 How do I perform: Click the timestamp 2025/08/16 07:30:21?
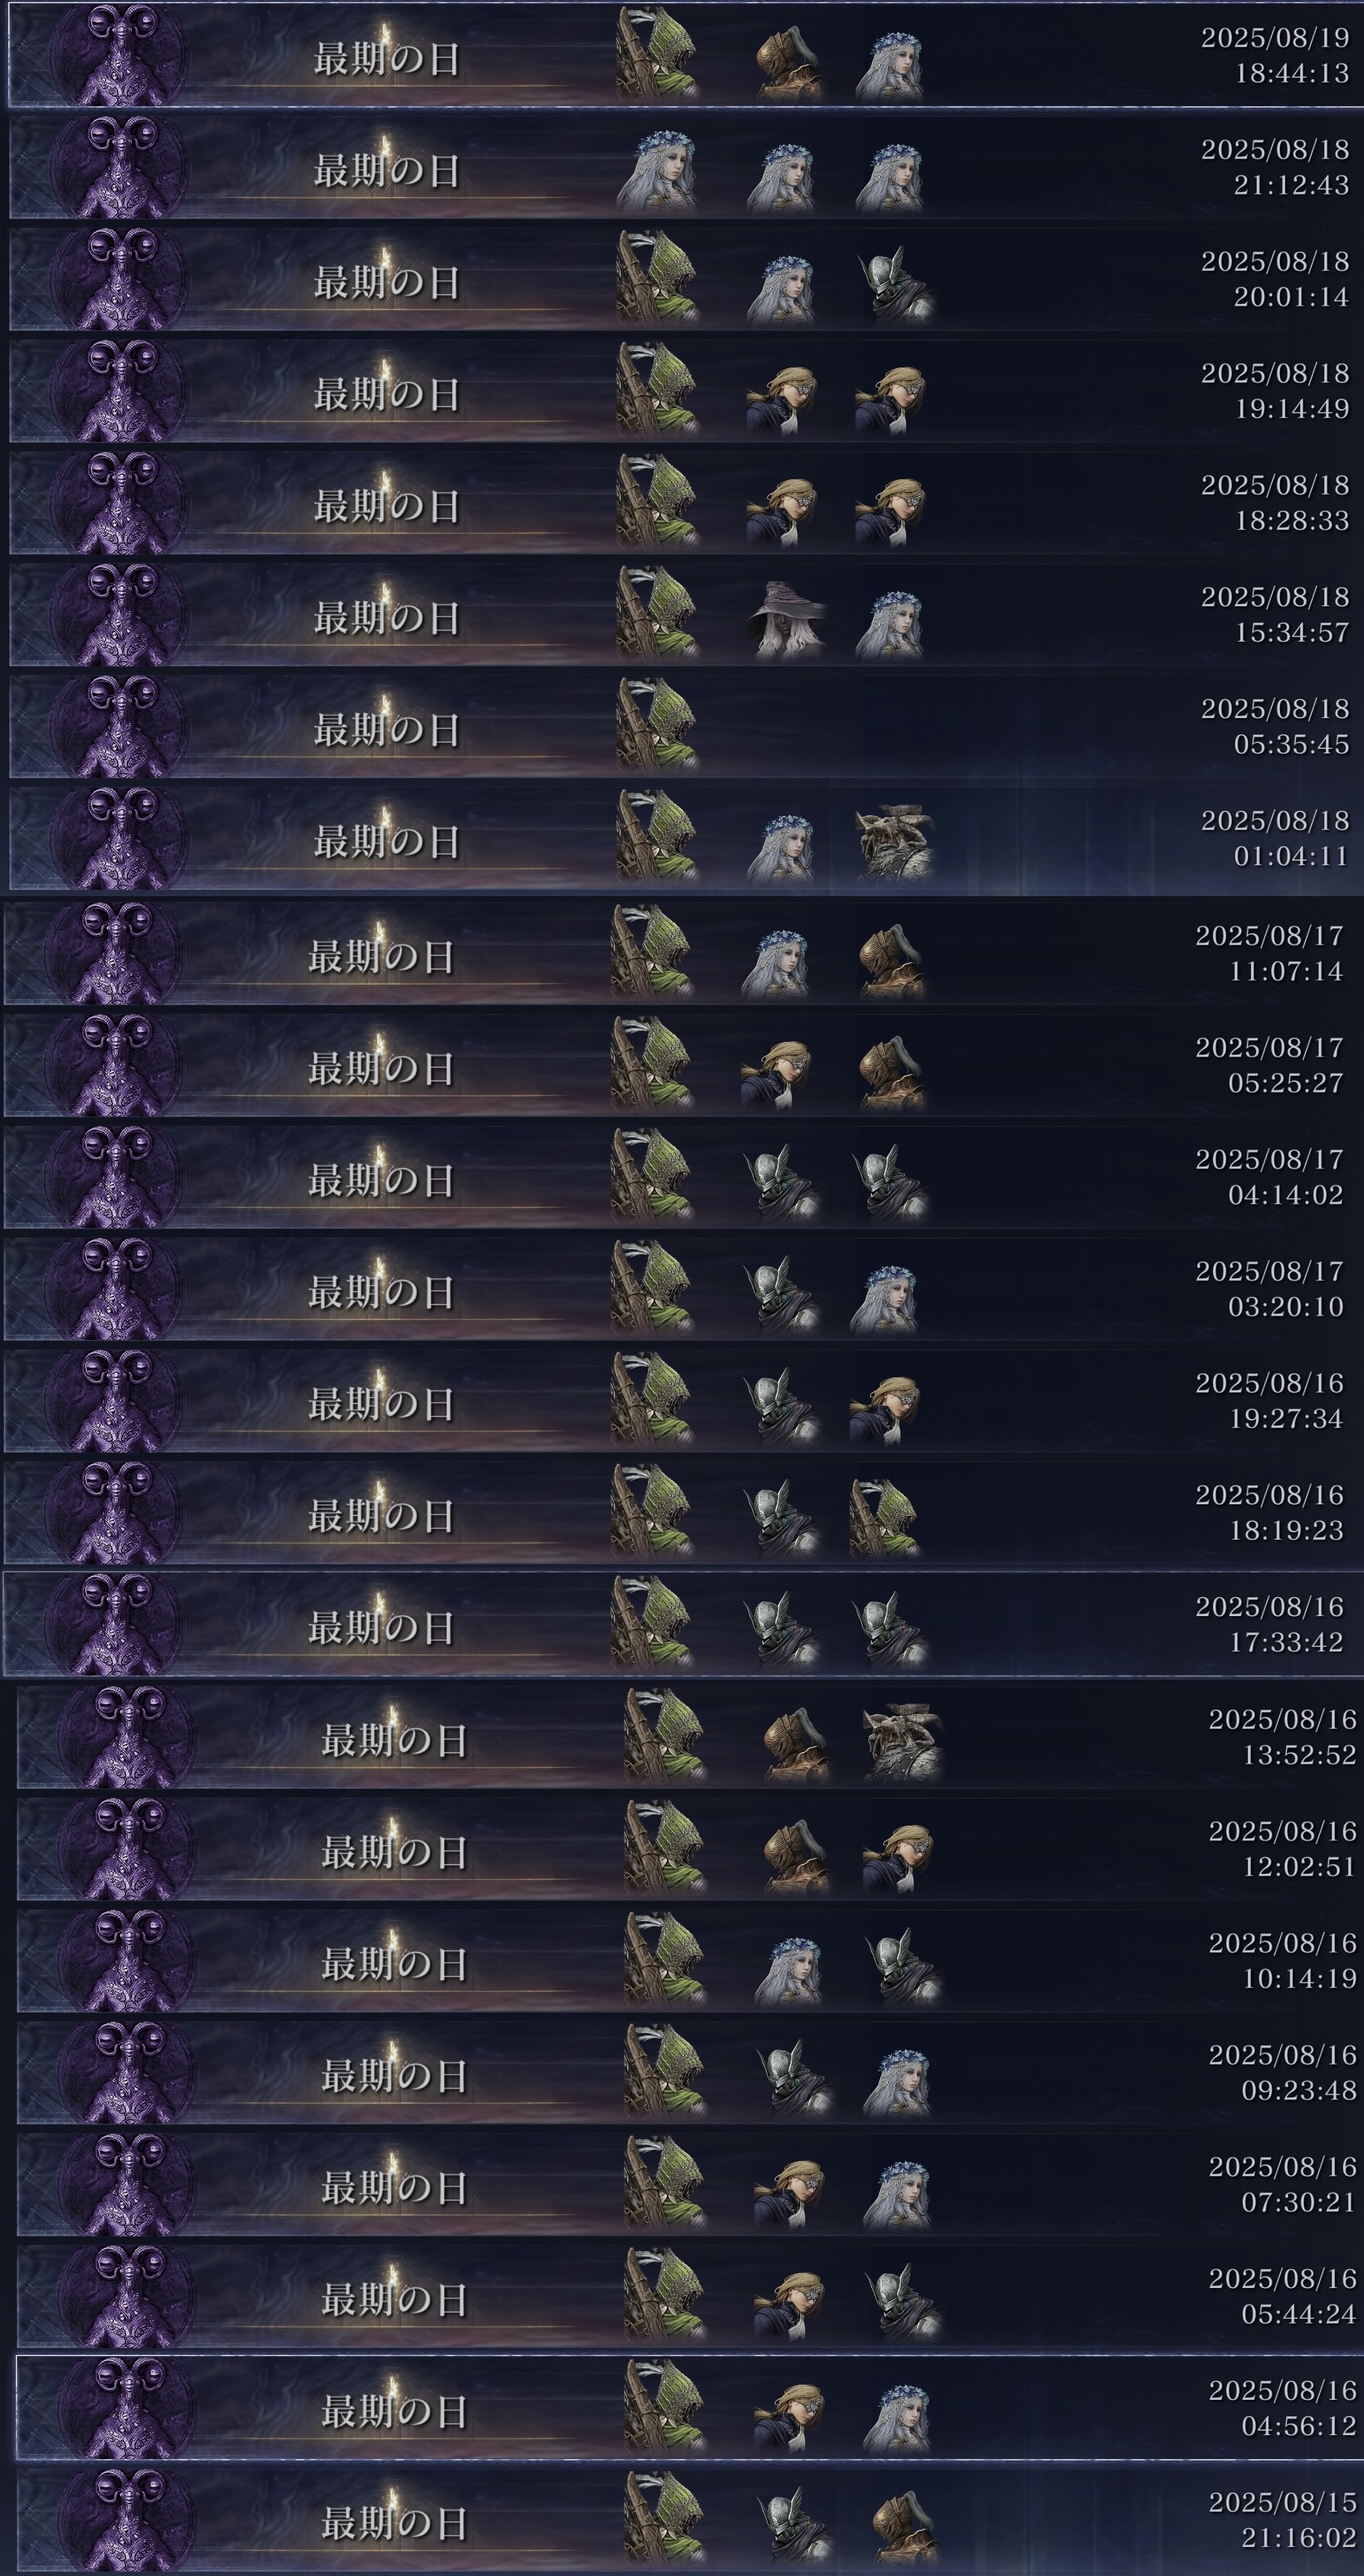point(1282,2185)
